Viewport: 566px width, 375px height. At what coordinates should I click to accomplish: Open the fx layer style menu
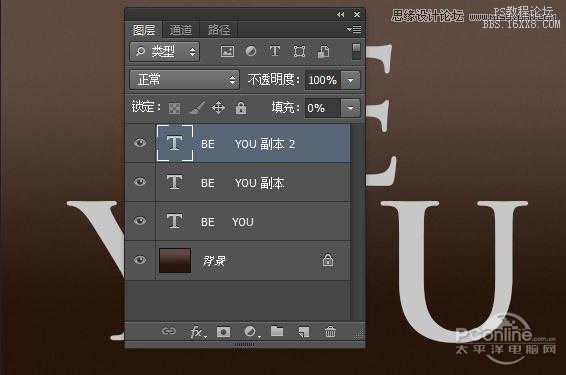tap(198, 332)
